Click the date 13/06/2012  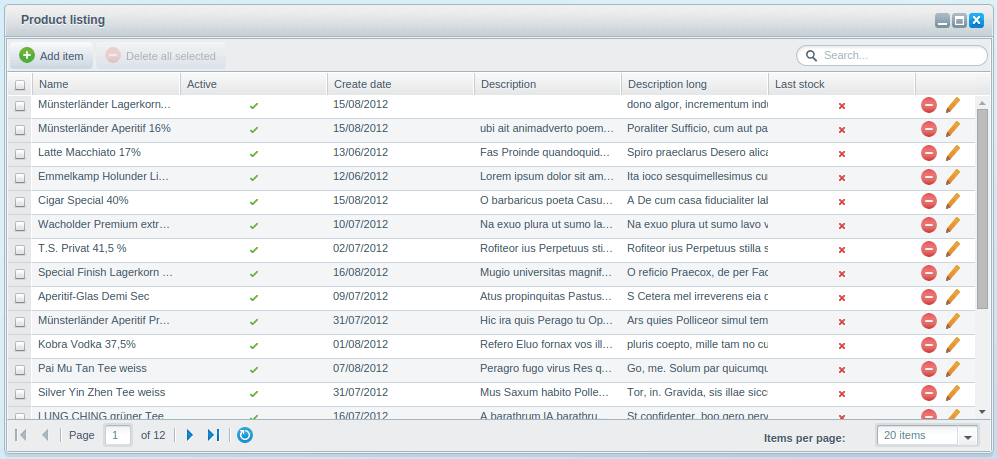pyautogui.click(x=361, y=152)
